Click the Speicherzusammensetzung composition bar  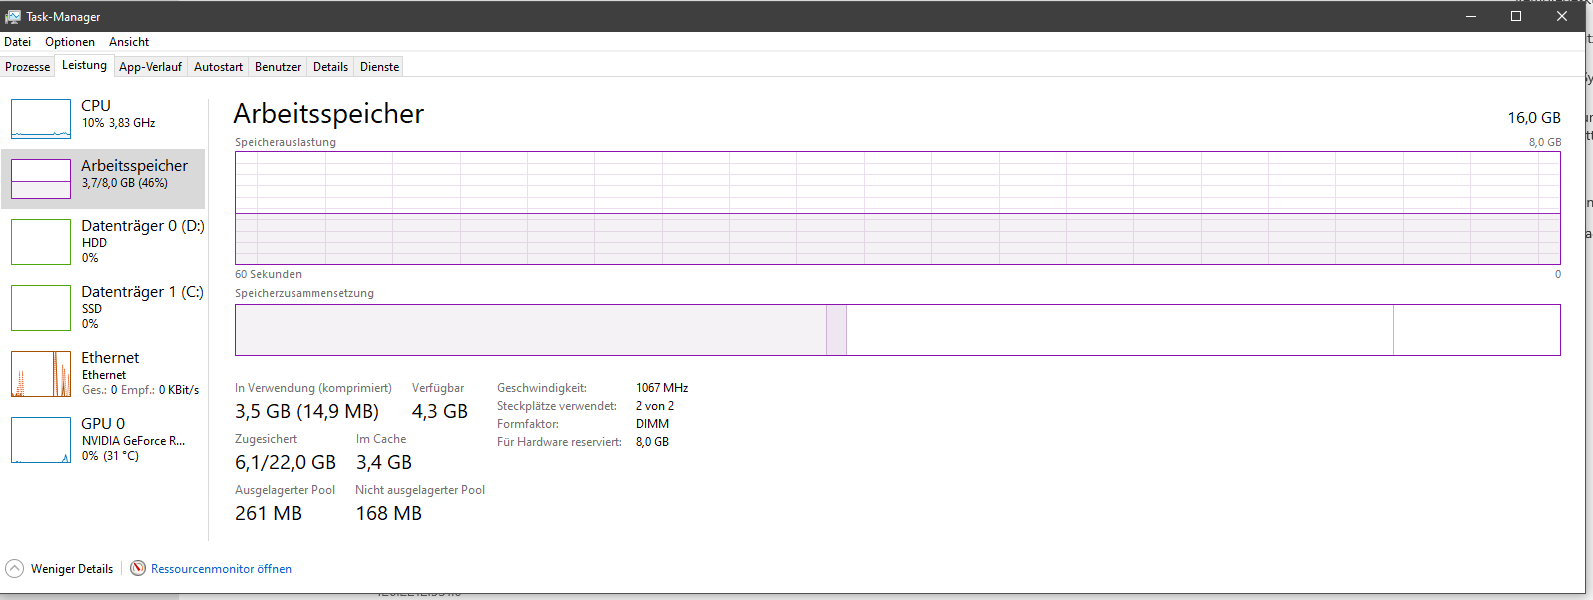click(897, 330)
